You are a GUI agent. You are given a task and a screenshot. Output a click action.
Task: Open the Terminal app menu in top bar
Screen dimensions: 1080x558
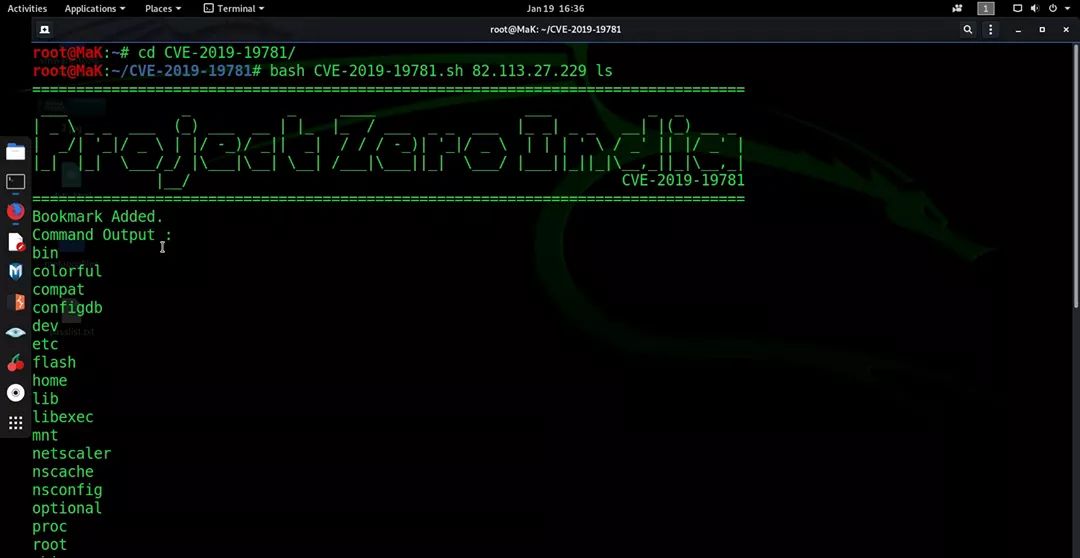[x=234, y=8]
